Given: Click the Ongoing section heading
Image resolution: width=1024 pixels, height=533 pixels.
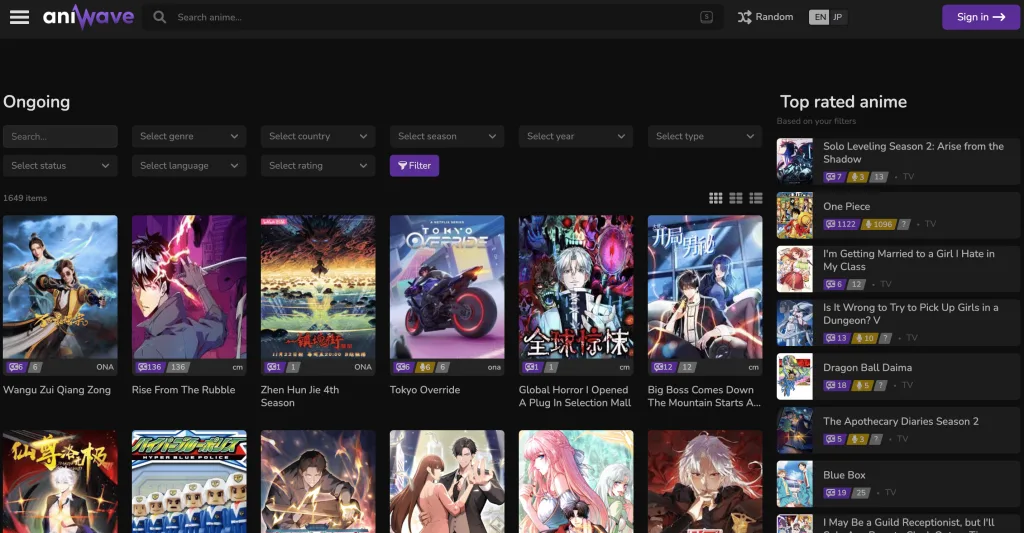Looking at the screenshot, I should pos(37,102).
